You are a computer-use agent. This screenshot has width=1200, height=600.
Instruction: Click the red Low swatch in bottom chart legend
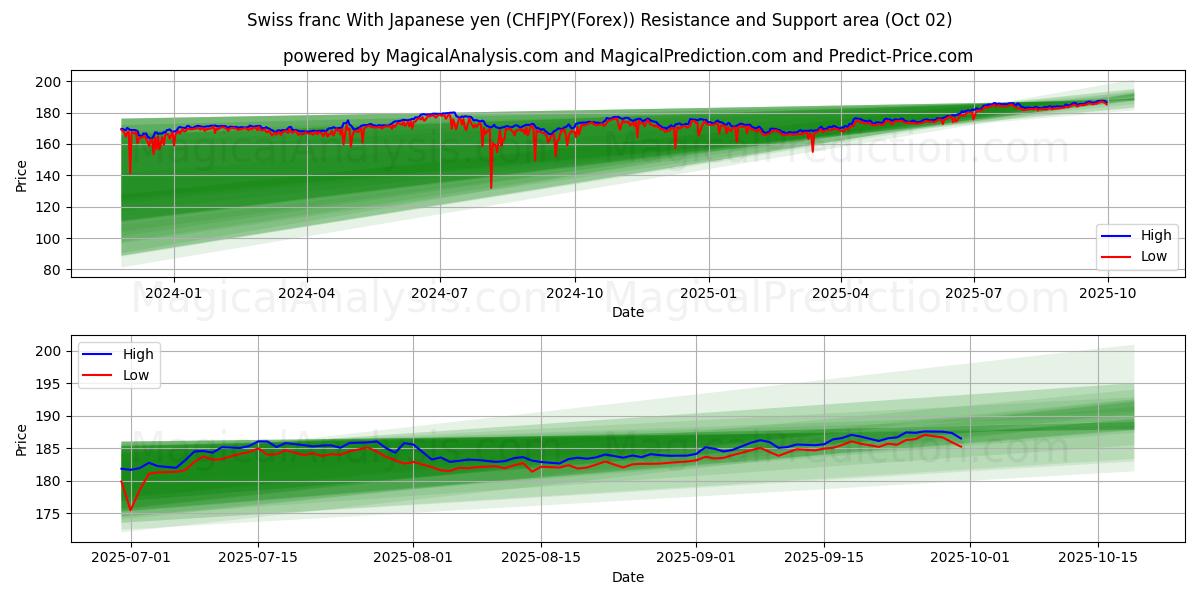click(x=98, y=375)
